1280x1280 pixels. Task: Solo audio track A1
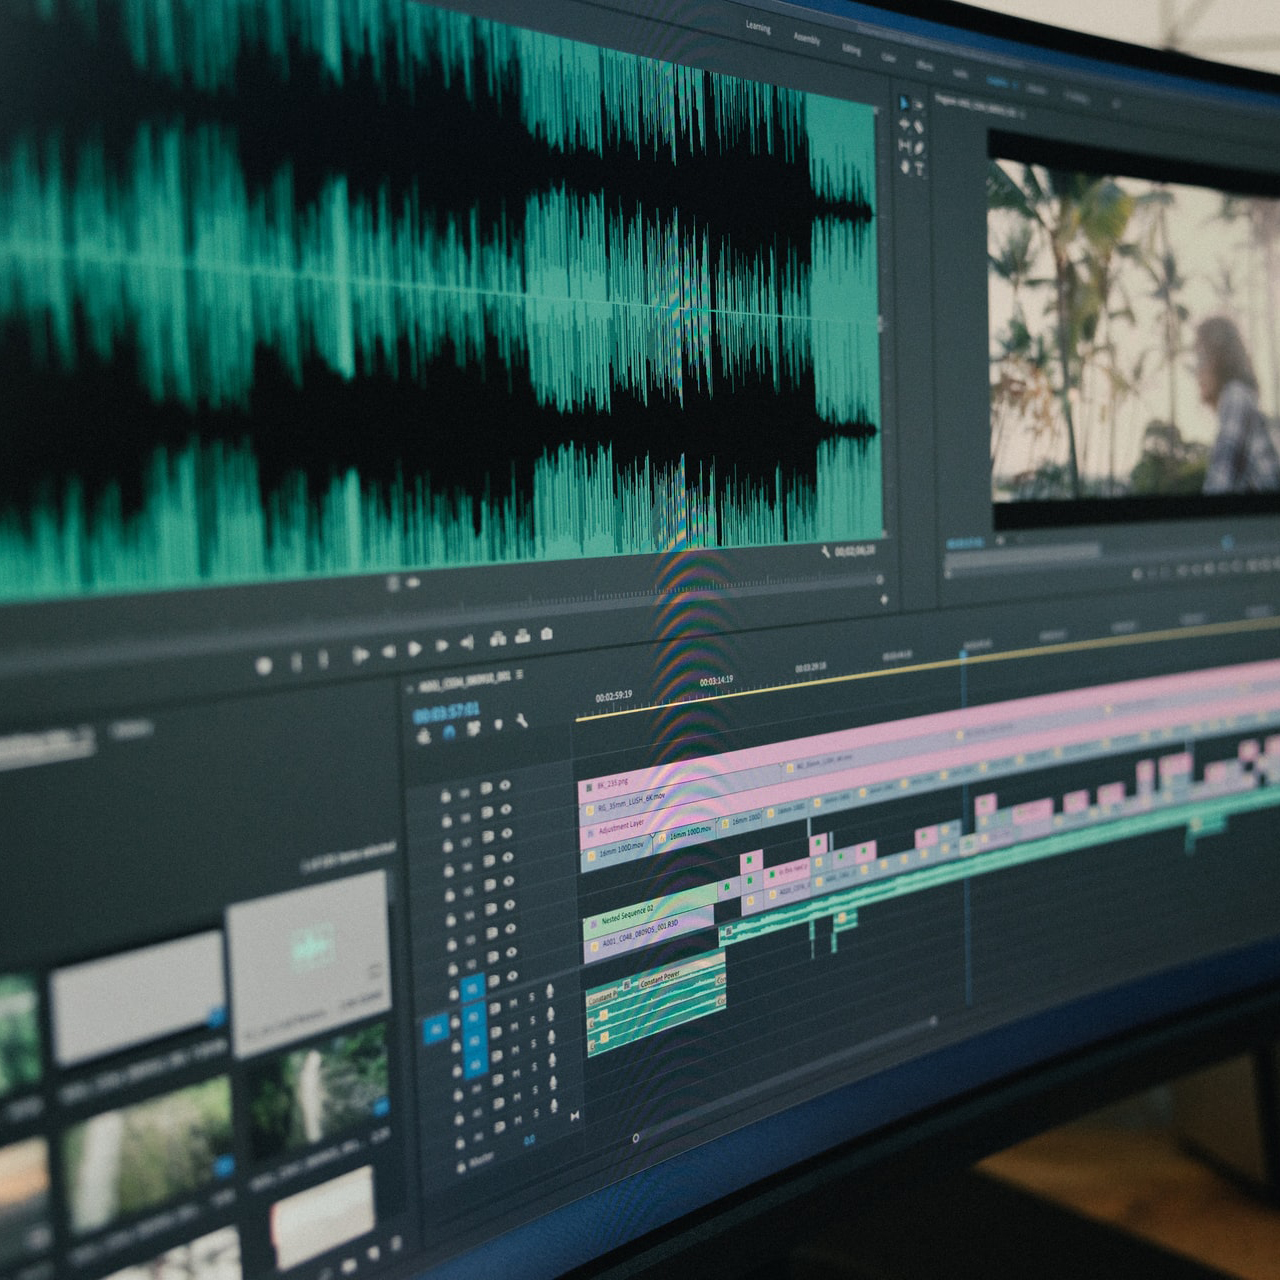coord(533,996)
